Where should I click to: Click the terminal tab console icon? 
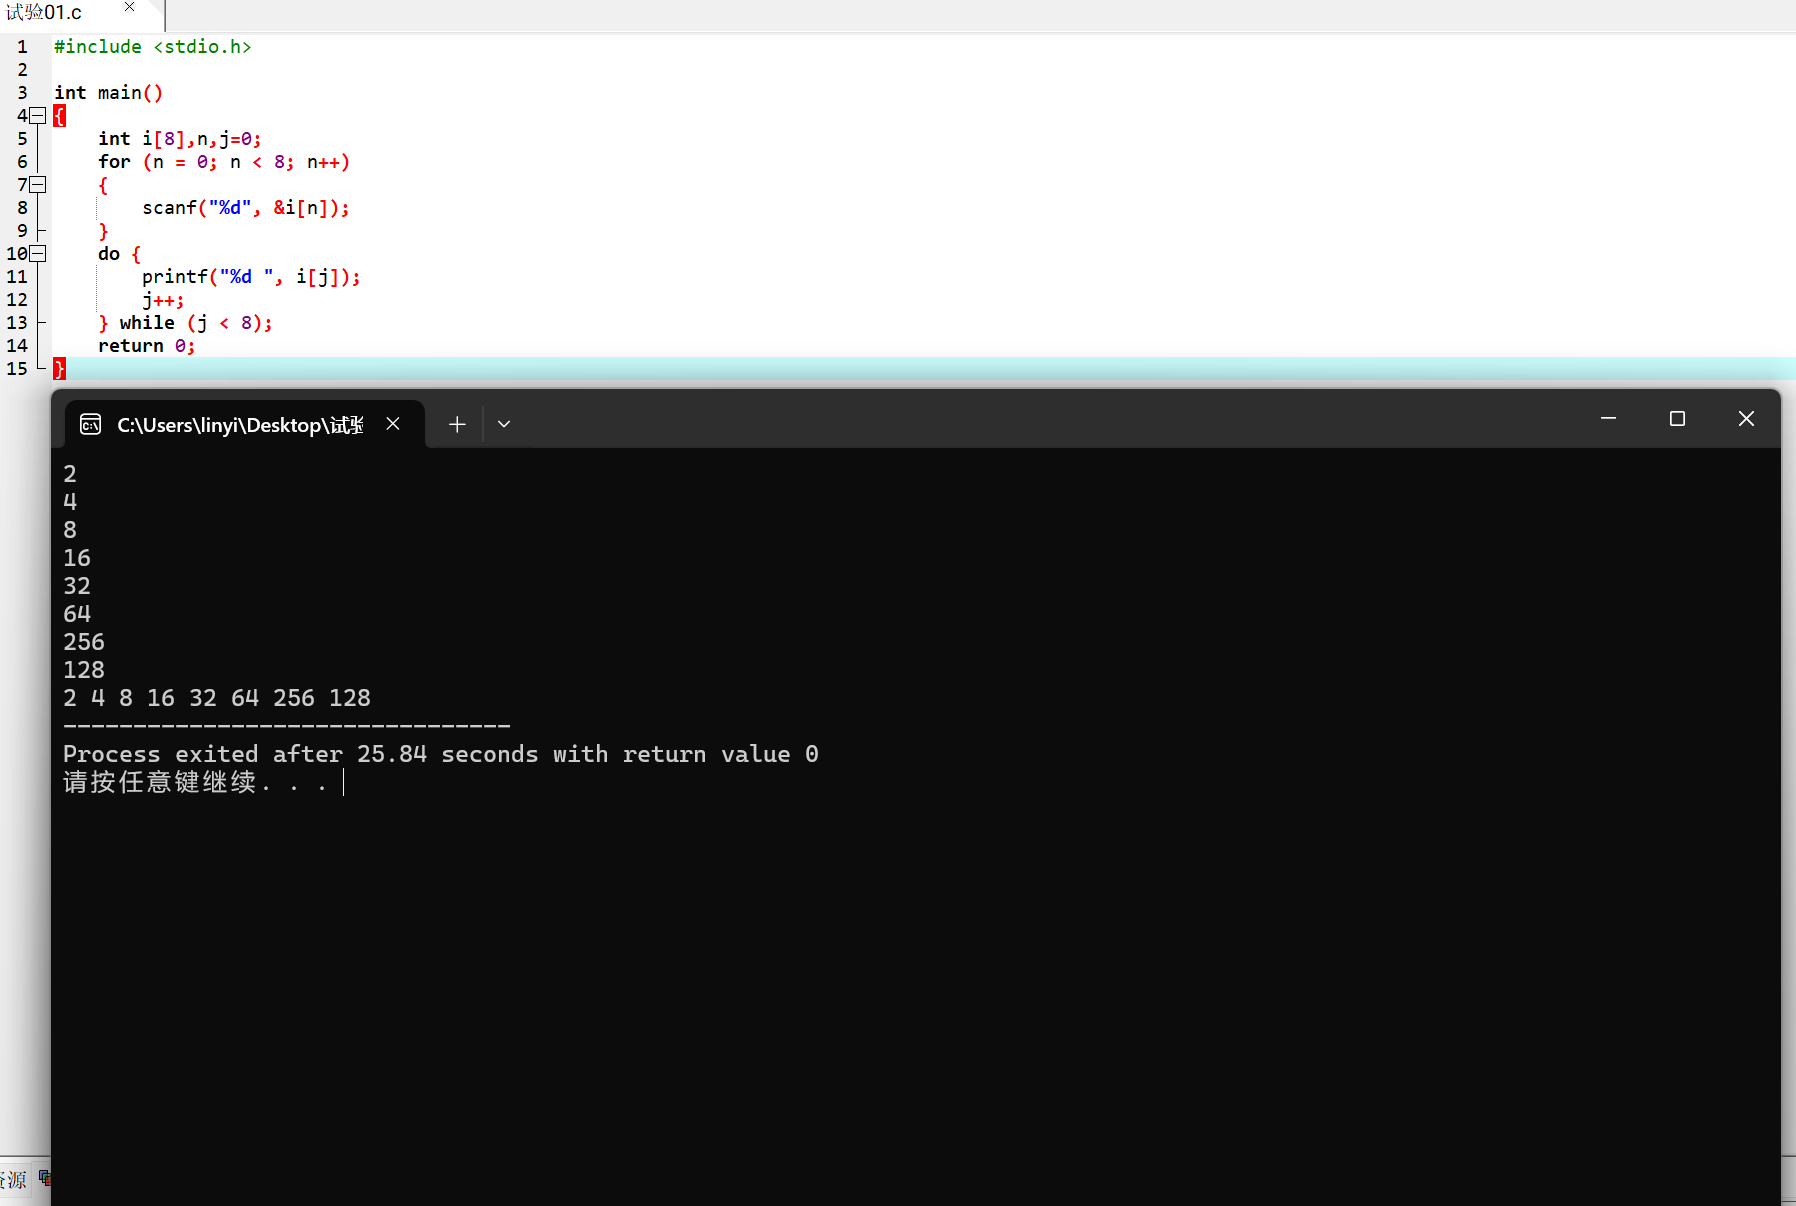[91, 424]
